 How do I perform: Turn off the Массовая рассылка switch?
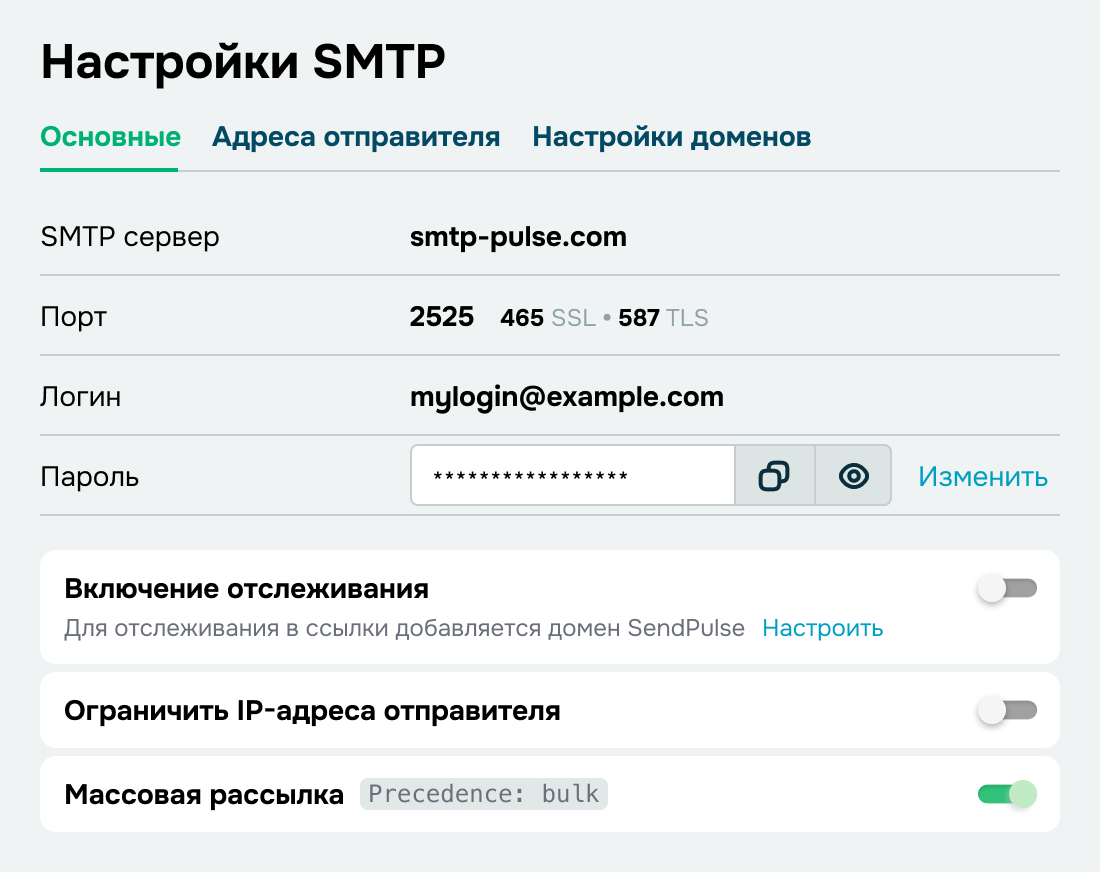pyautogui.click(x=1007, y=794)
